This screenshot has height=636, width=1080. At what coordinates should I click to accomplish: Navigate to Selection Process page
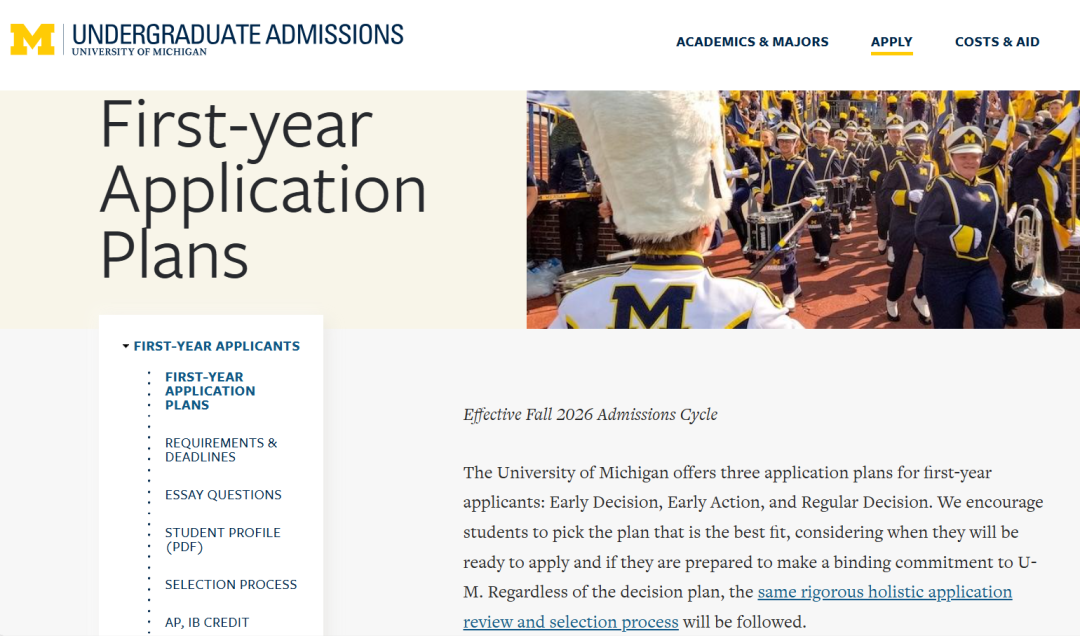[231, 584]
